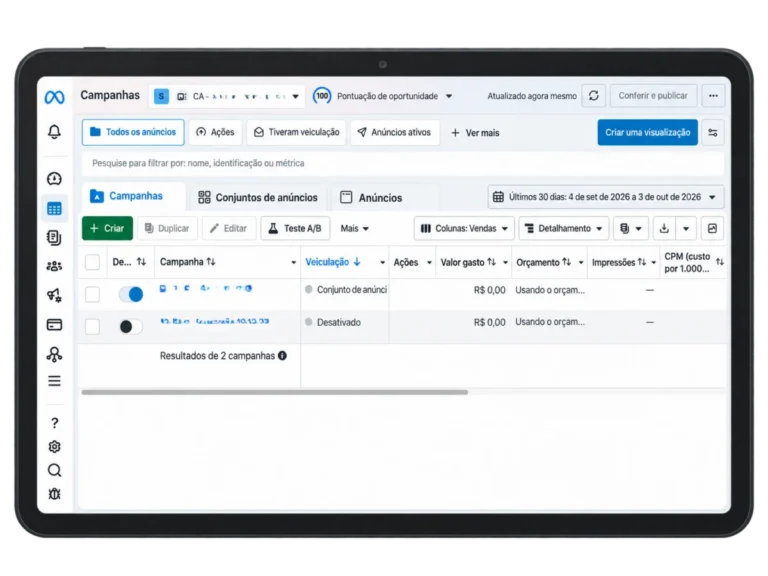Sort by the Veiculação column header
Screen dimensions: 768x576
click(333, 262)
